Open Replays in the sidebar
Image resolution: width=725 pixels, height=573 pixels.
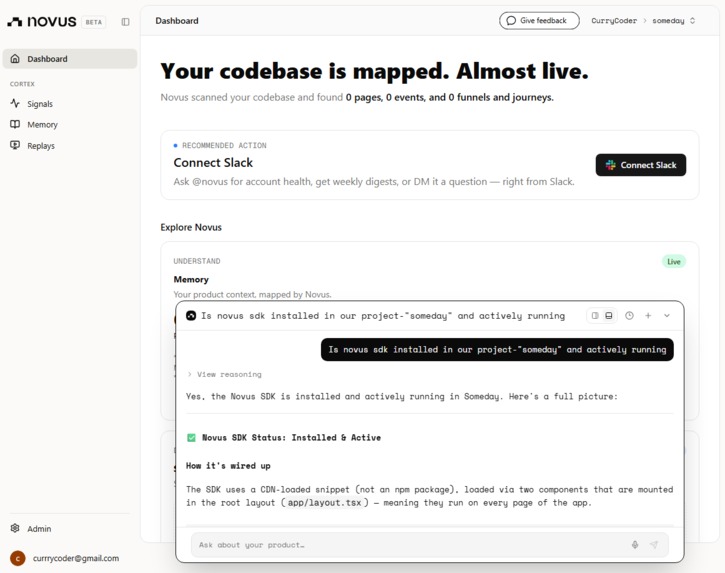[x=70, y=146]
